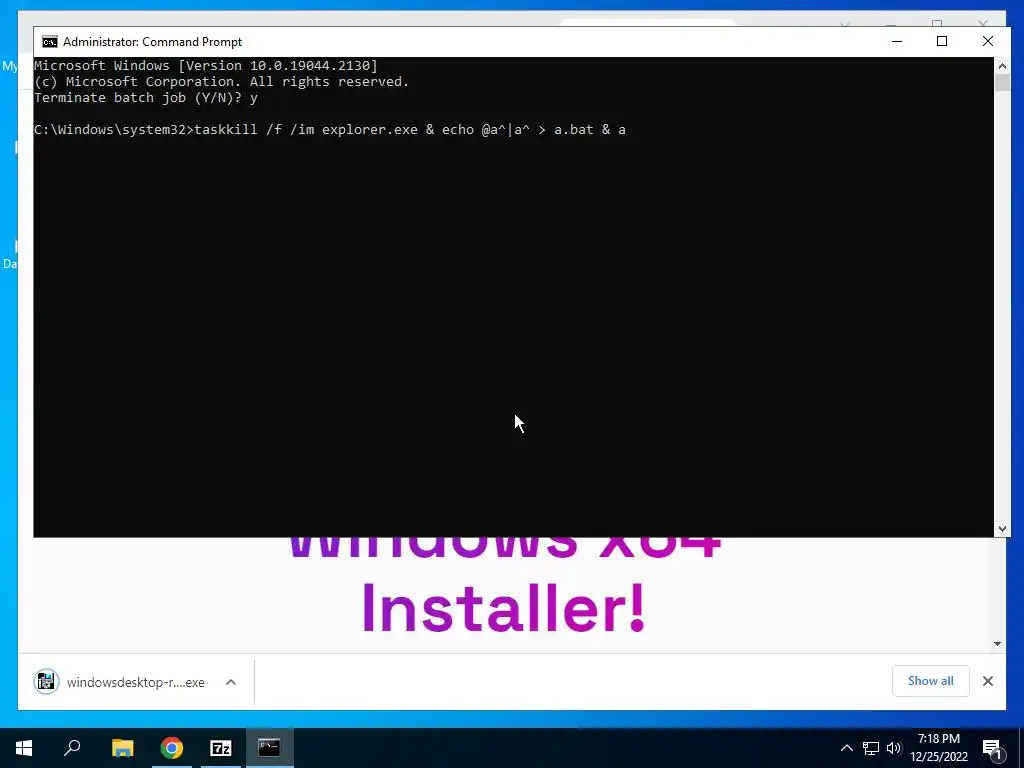
Task: Open the downloaded windowsdesktop-r....exe file
Action: (135, 682)
